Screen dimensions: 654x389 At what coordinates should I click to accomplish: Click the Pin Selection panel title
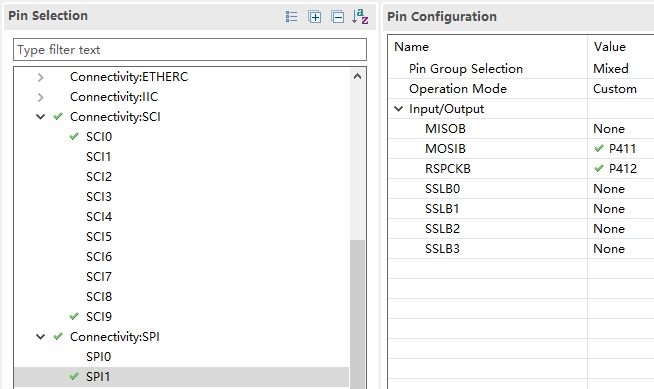coord(48,15)
